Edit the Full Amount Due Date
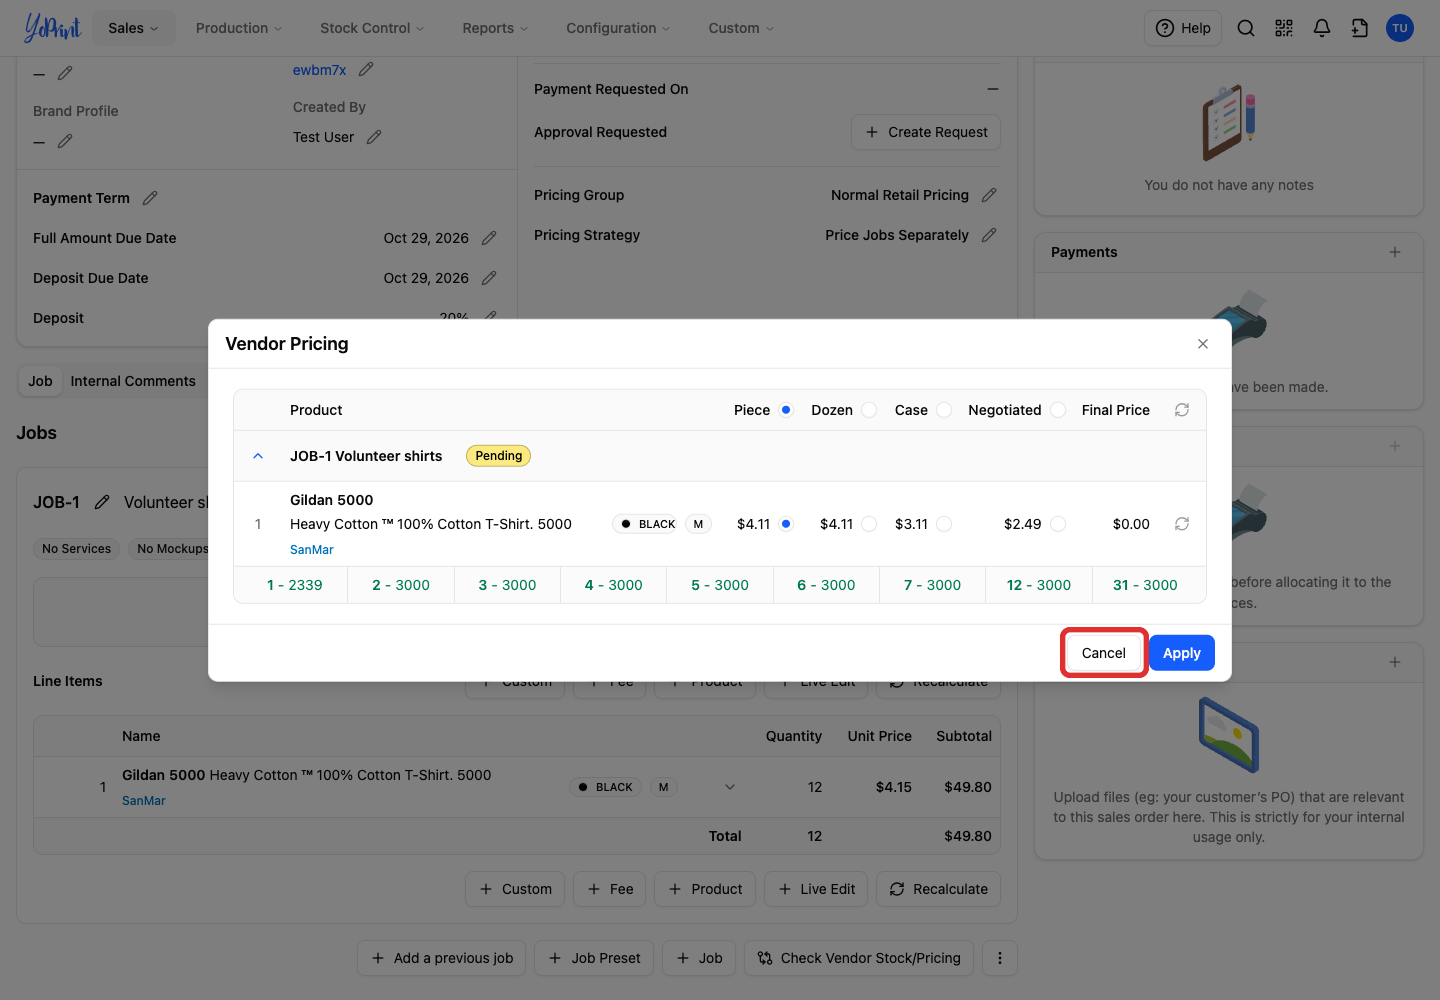The width and height of the screenshot is (1440, 1000). click(489, 238)
